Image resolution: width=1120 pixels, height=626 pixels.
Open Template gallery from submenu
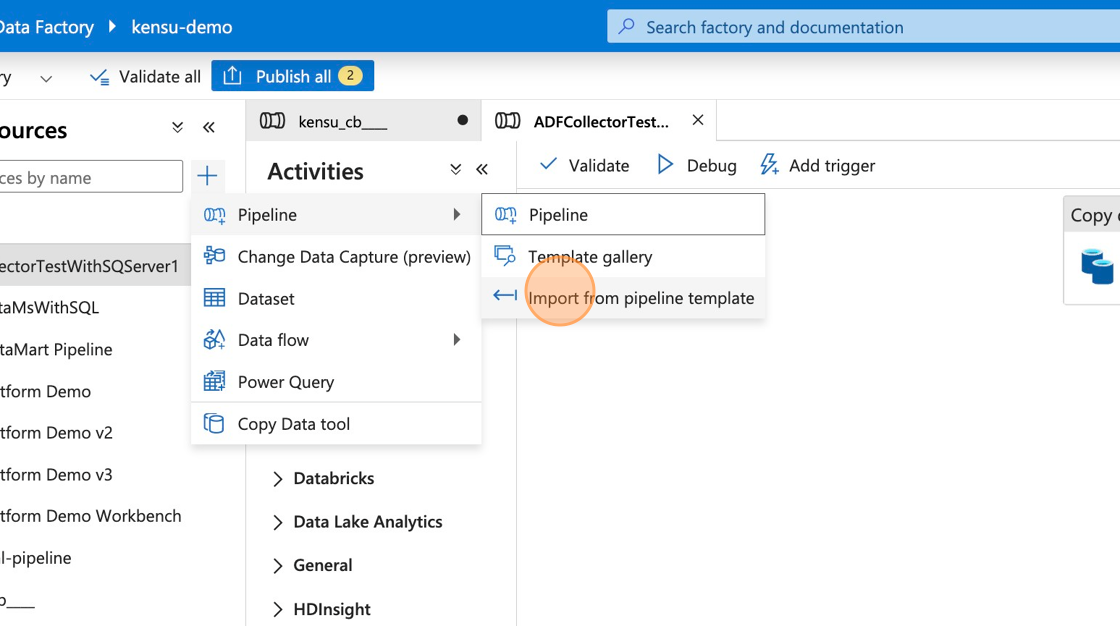point(623,257)
